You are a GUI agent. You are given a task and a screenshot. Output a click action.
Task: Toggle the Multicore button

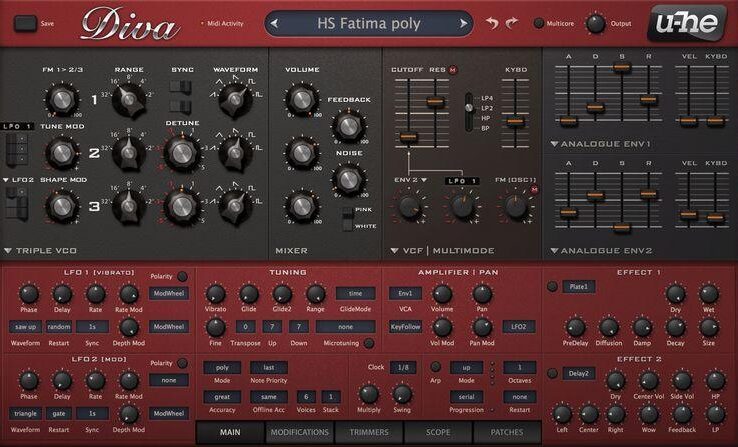(x=539, y=23)
